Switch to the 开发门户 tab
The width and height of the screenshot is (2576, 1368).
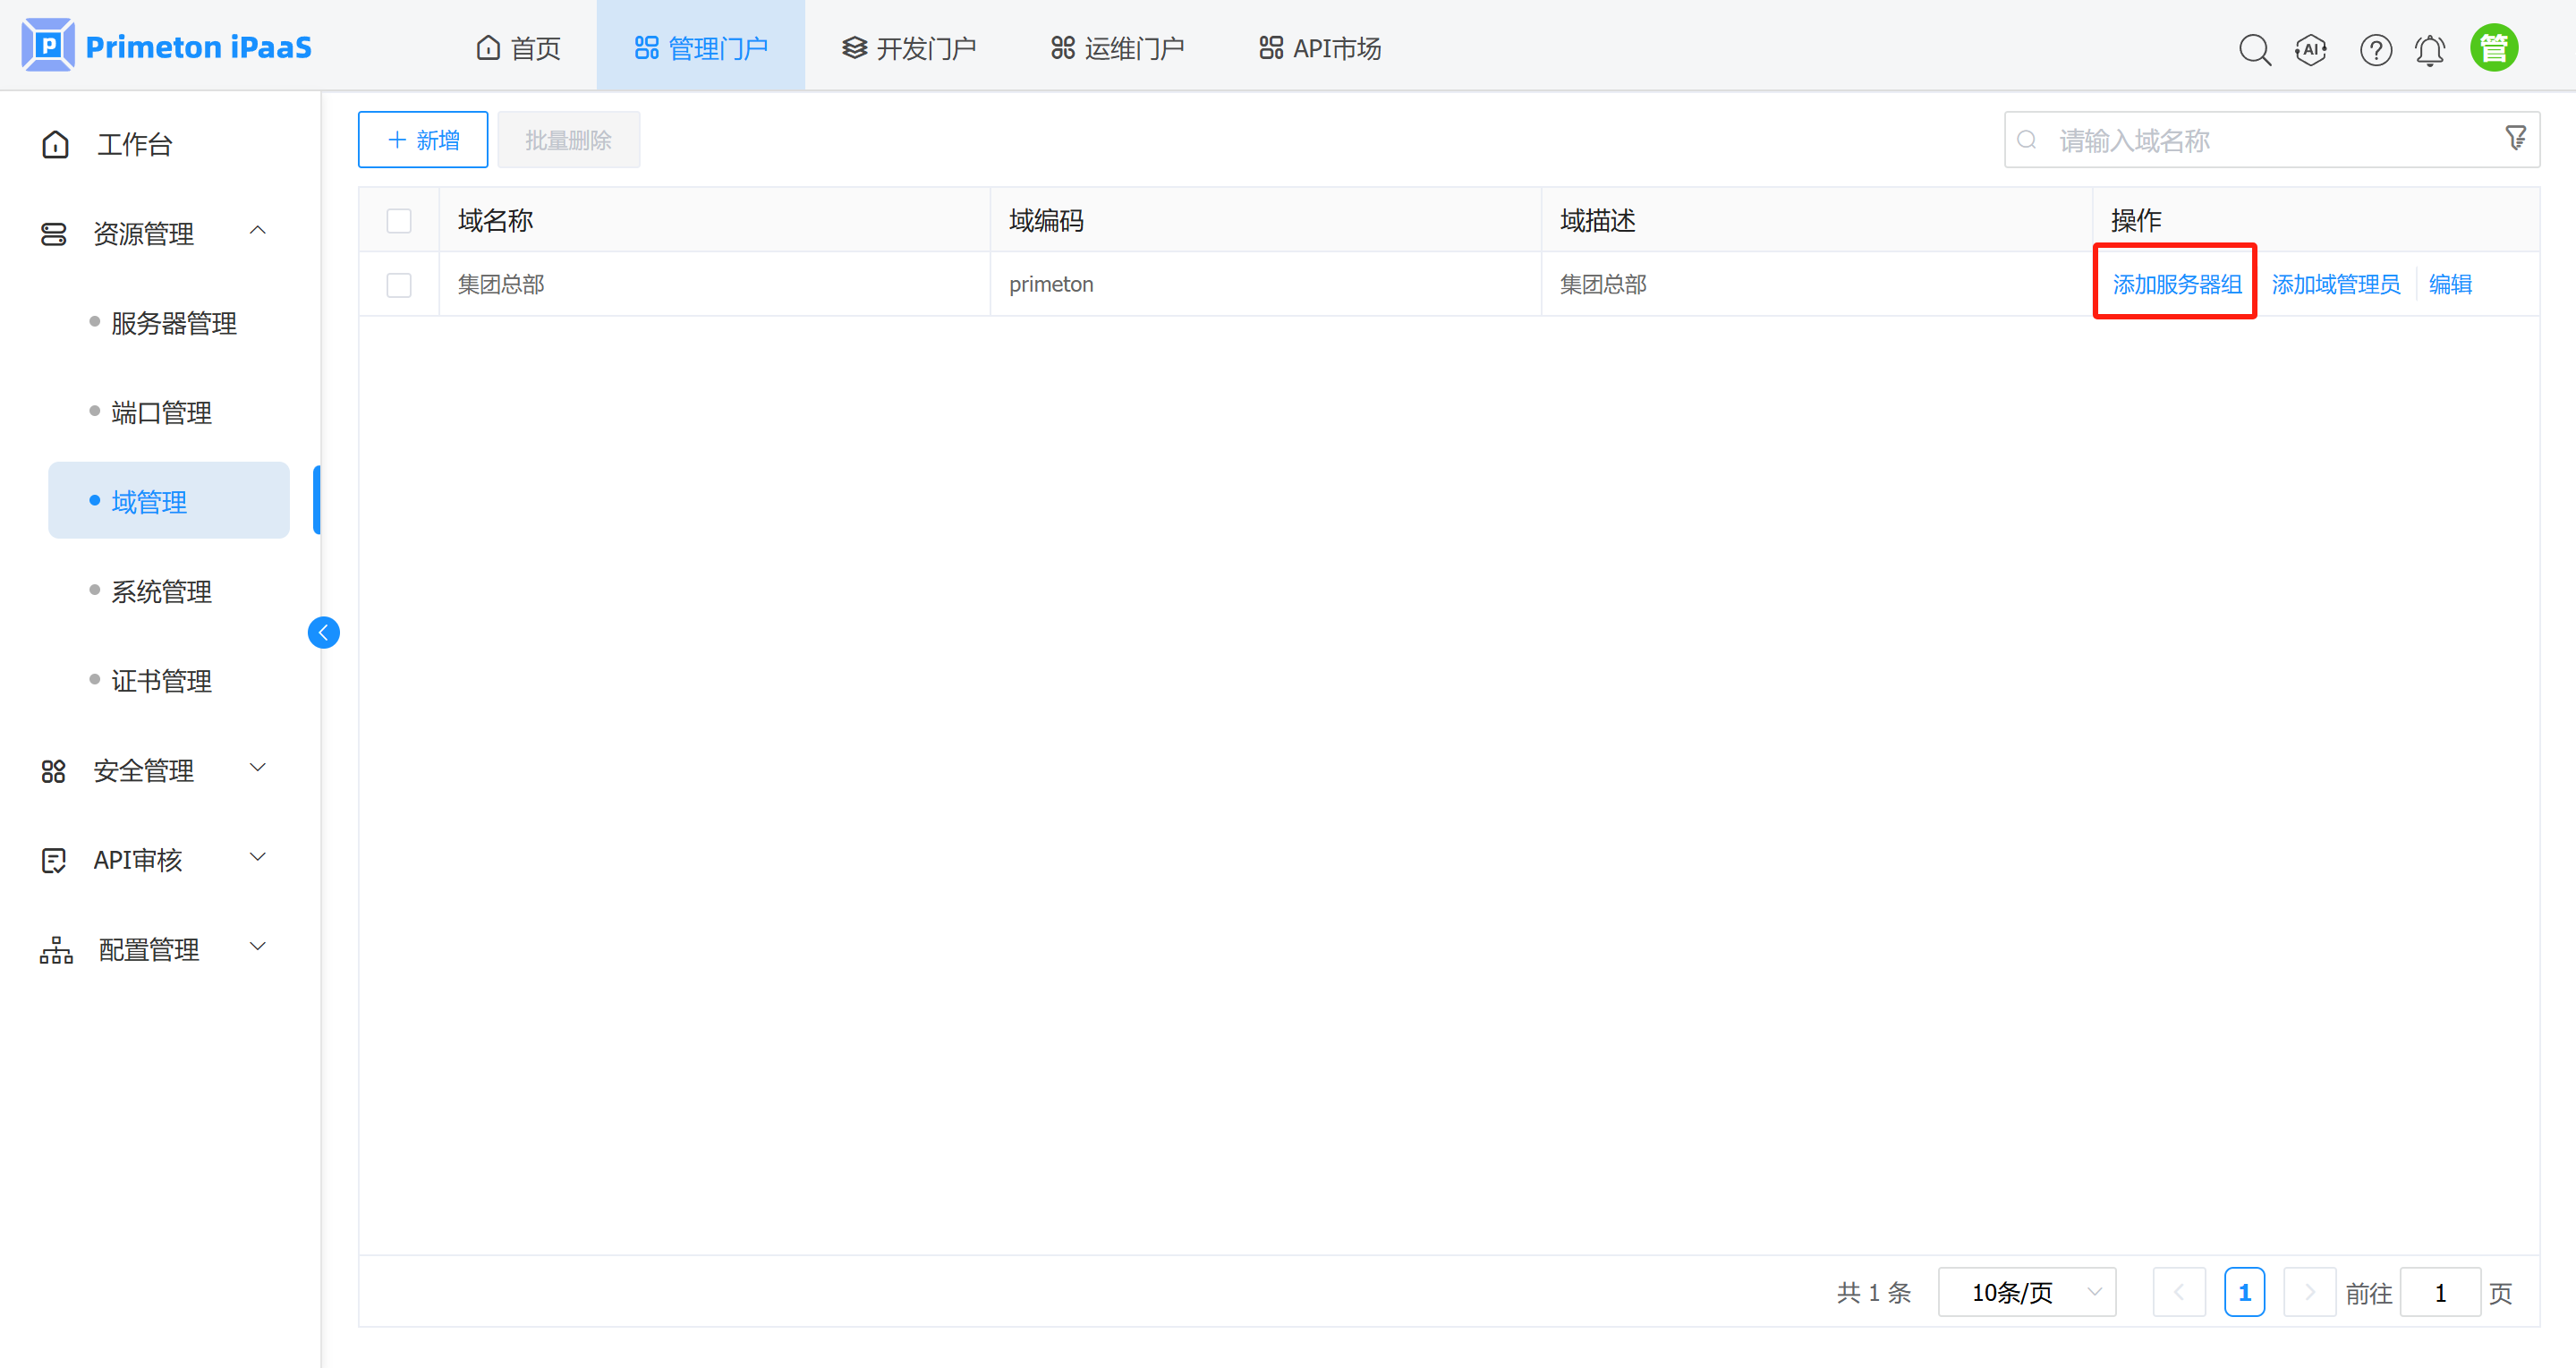point(908,46)
